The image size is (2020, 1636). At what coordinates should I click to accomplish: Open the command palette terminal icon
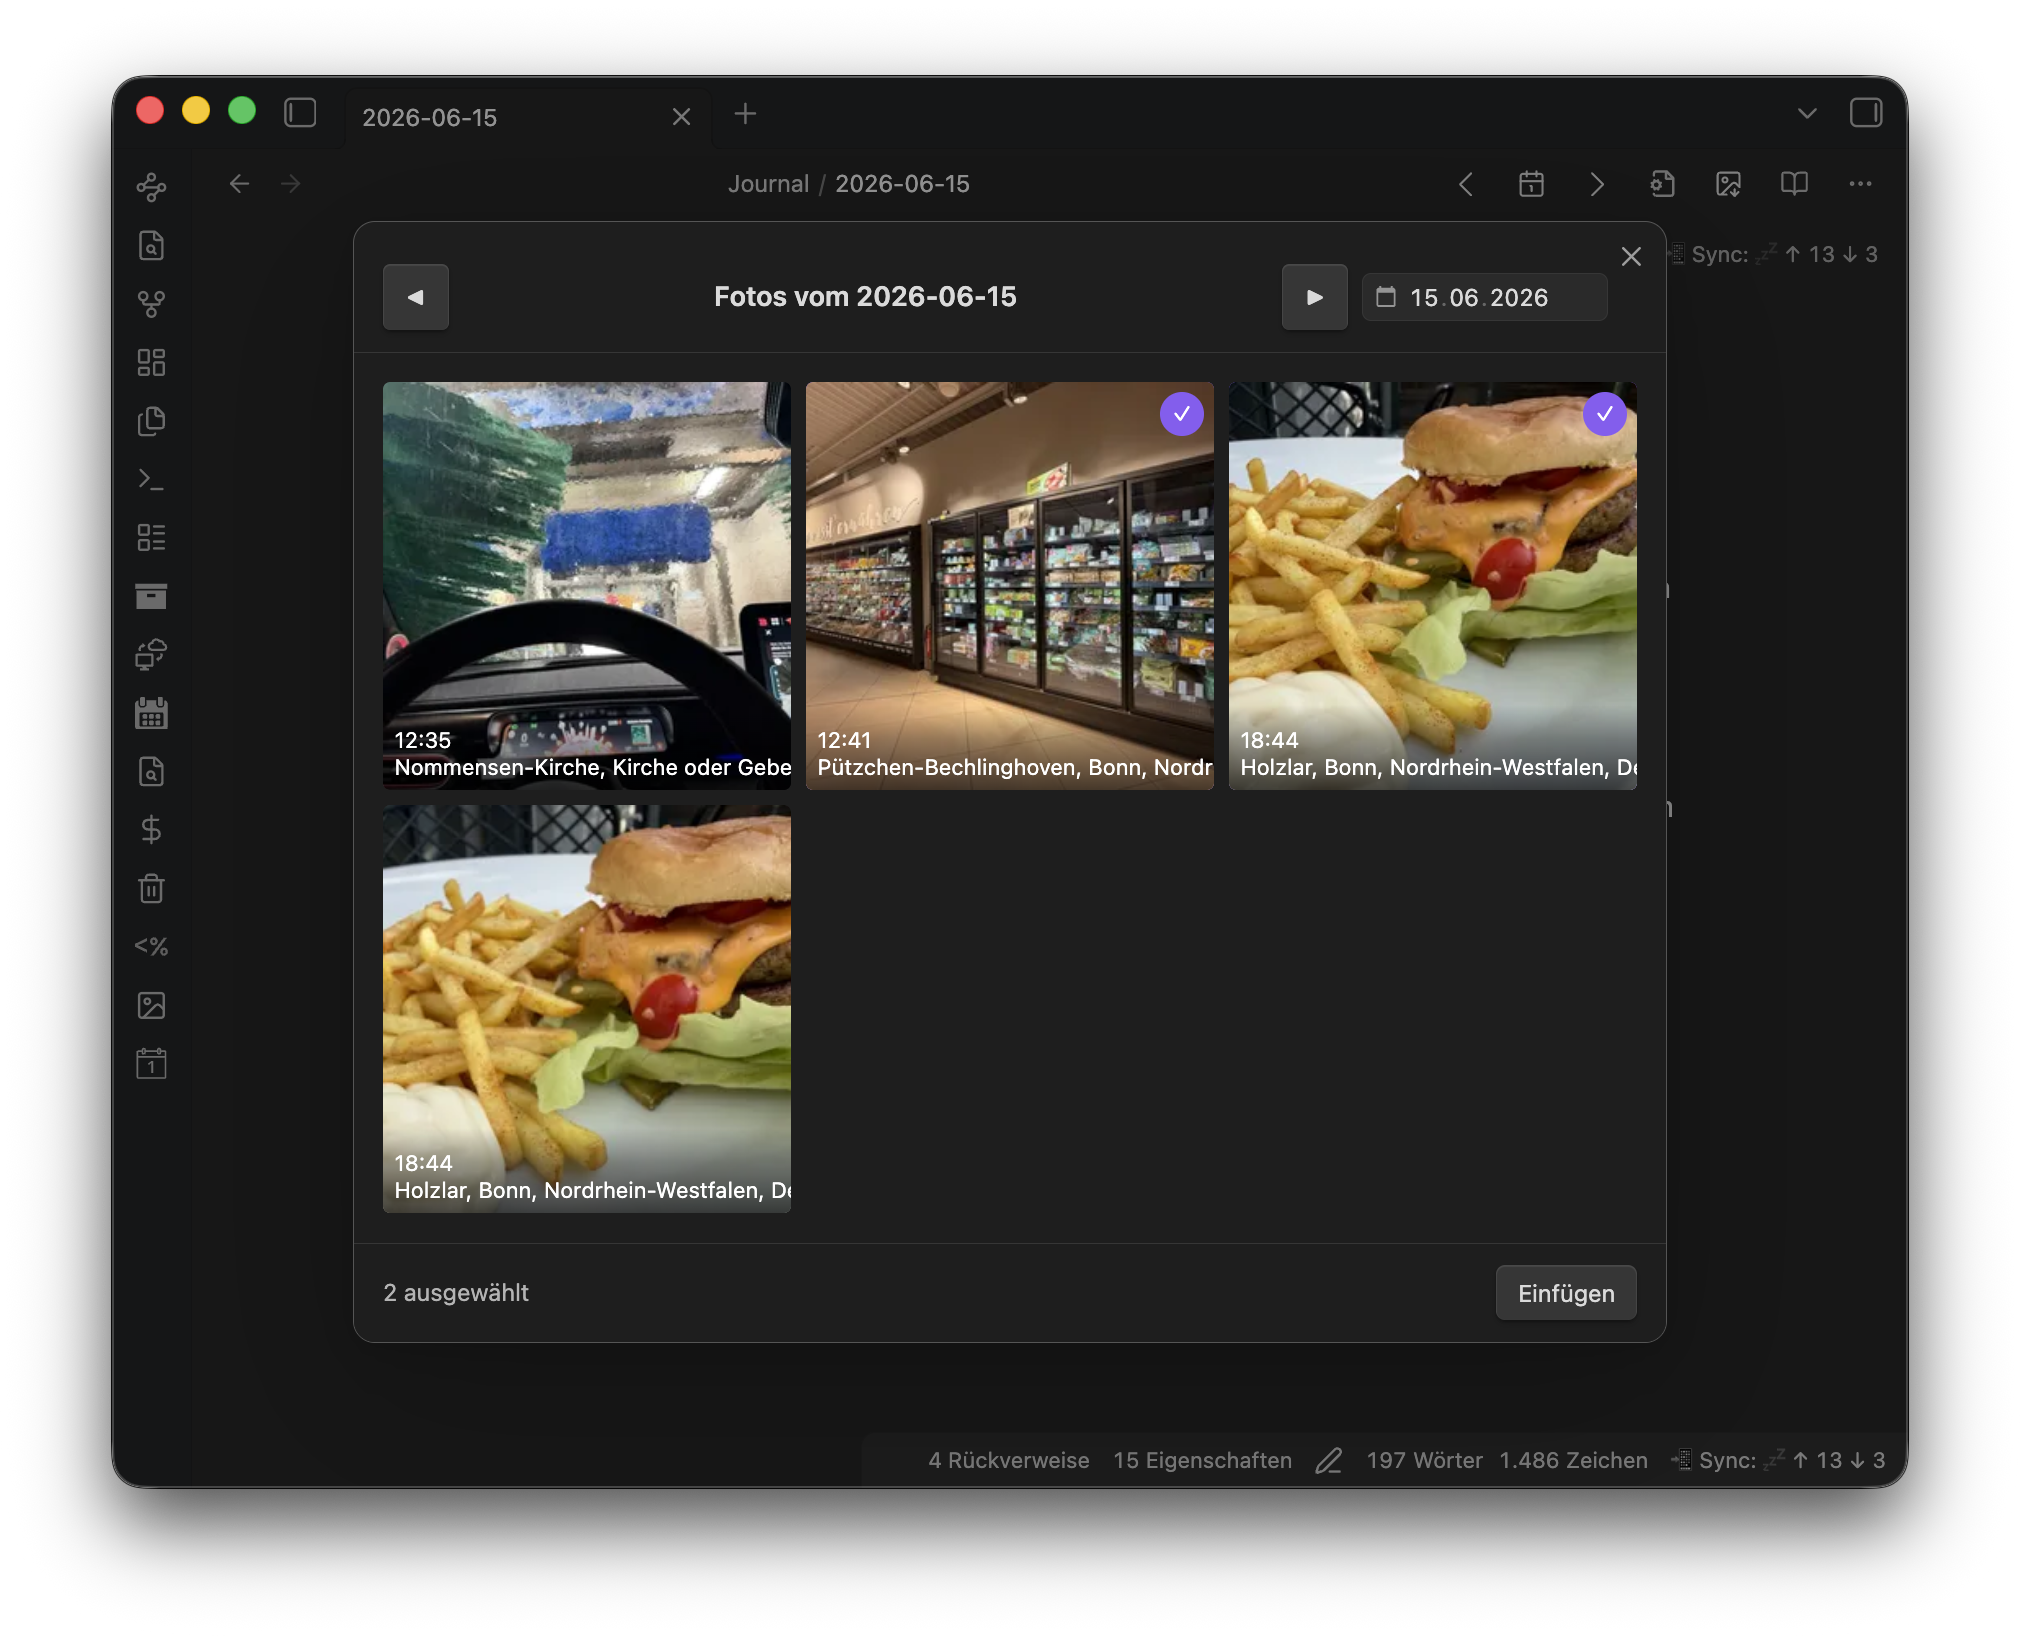[151, 479]
